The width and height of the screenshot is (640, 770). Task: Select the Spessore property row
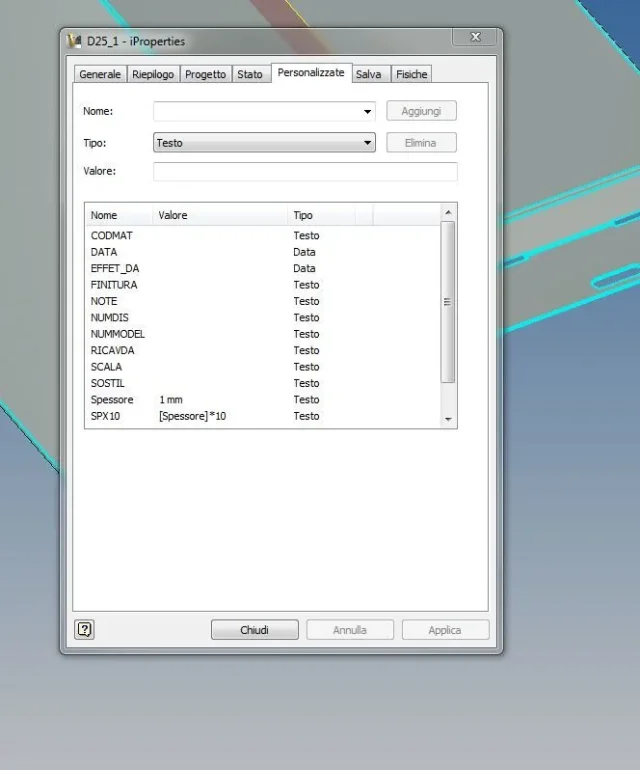(111, 400)
